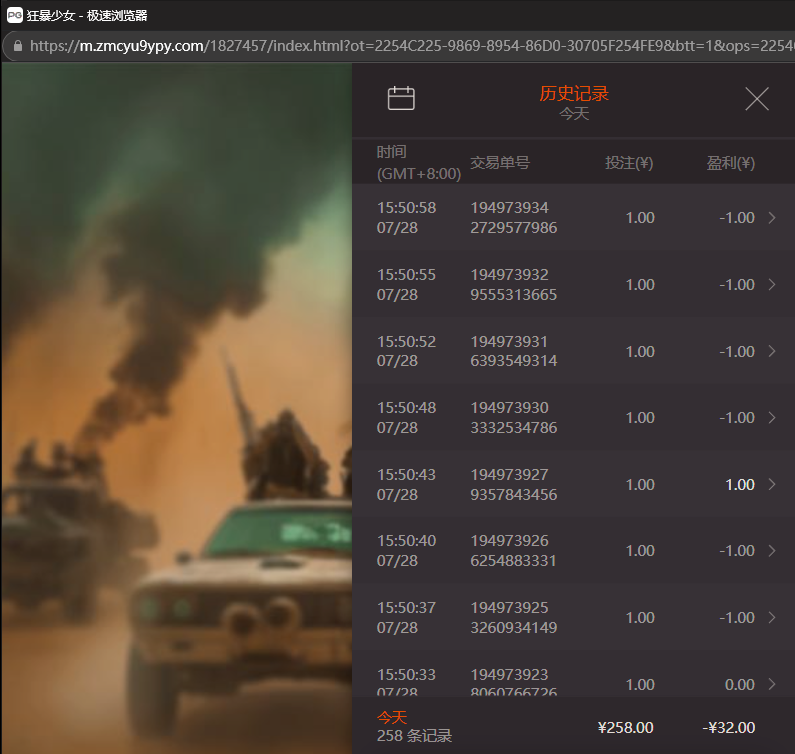Expand details for 15:50:52 record
Viewport: 795px width, 754px height.
pyautogui.click(x=771, y=351)
